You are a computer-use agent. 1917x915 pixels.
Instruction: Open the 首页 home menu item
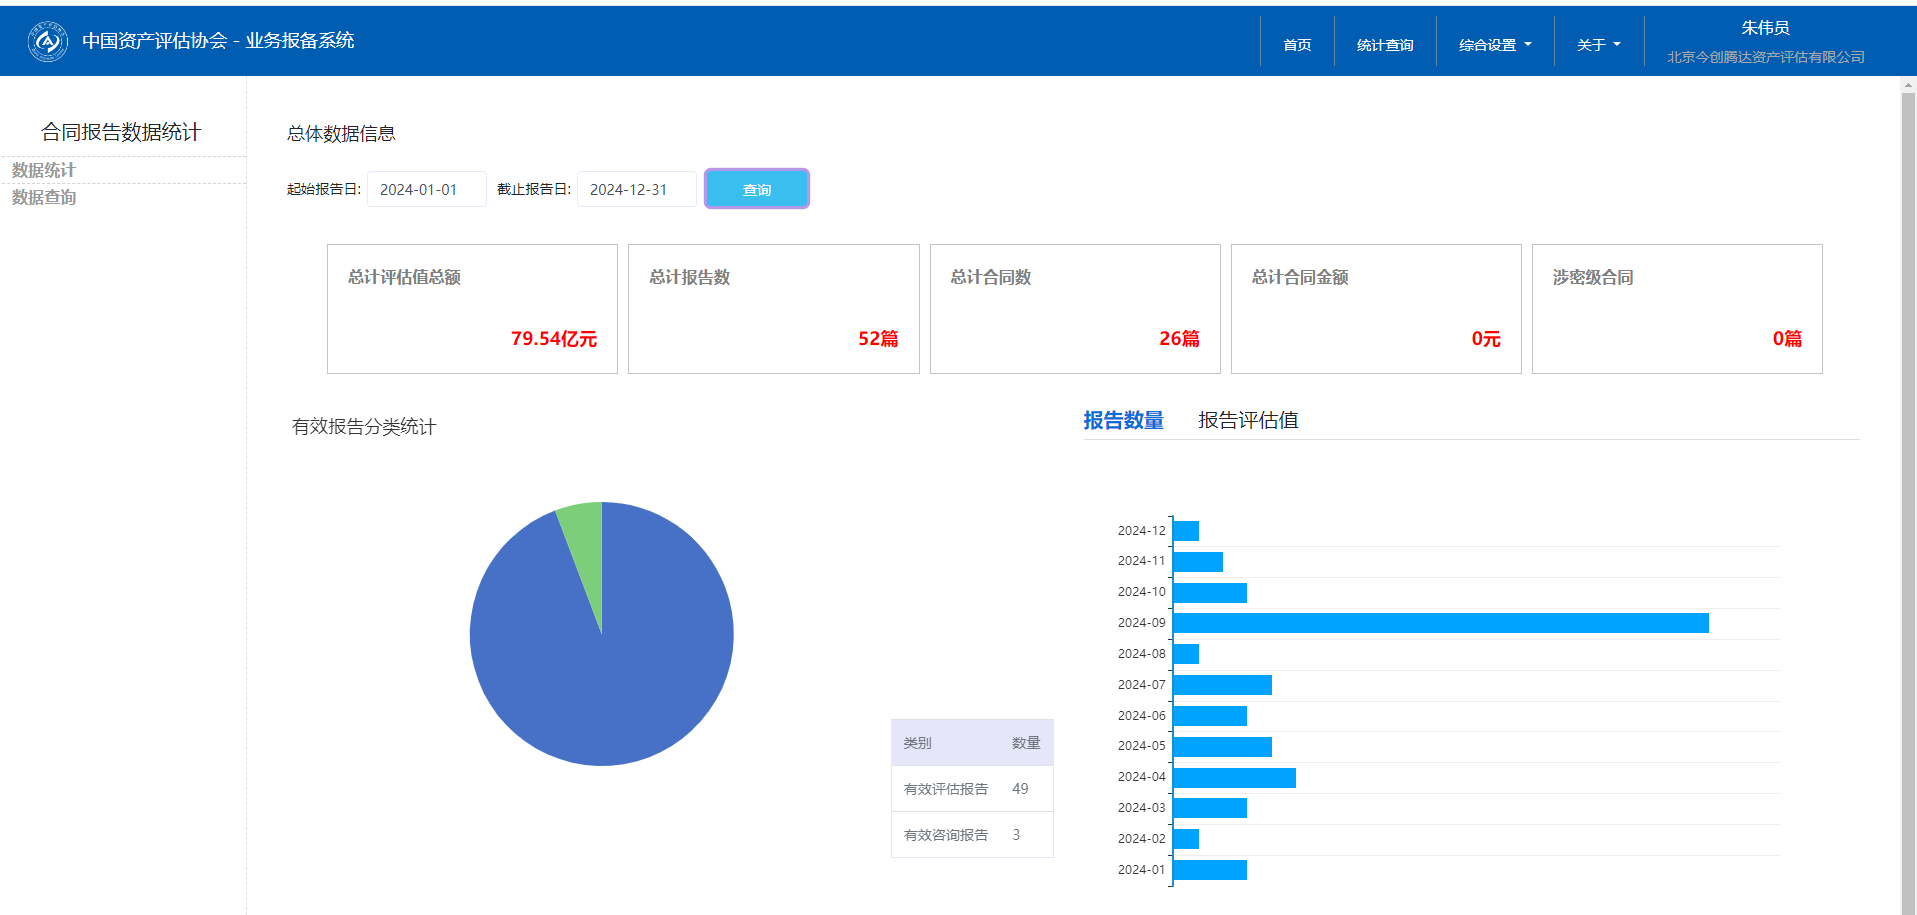coord(1297,45)
